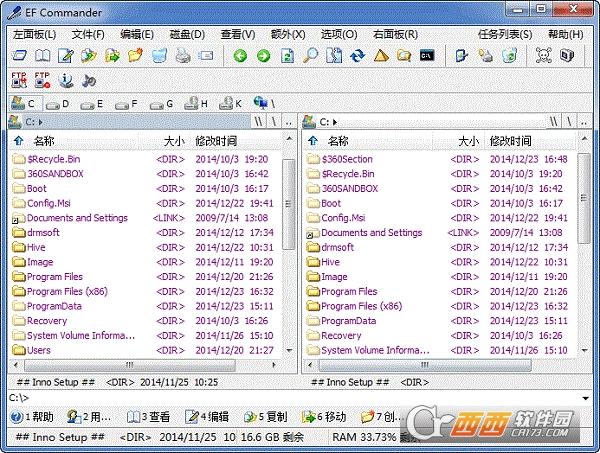
Task: Sort right panel by 大小 column header
Action: pyautogui.click(x=468, y=141)
